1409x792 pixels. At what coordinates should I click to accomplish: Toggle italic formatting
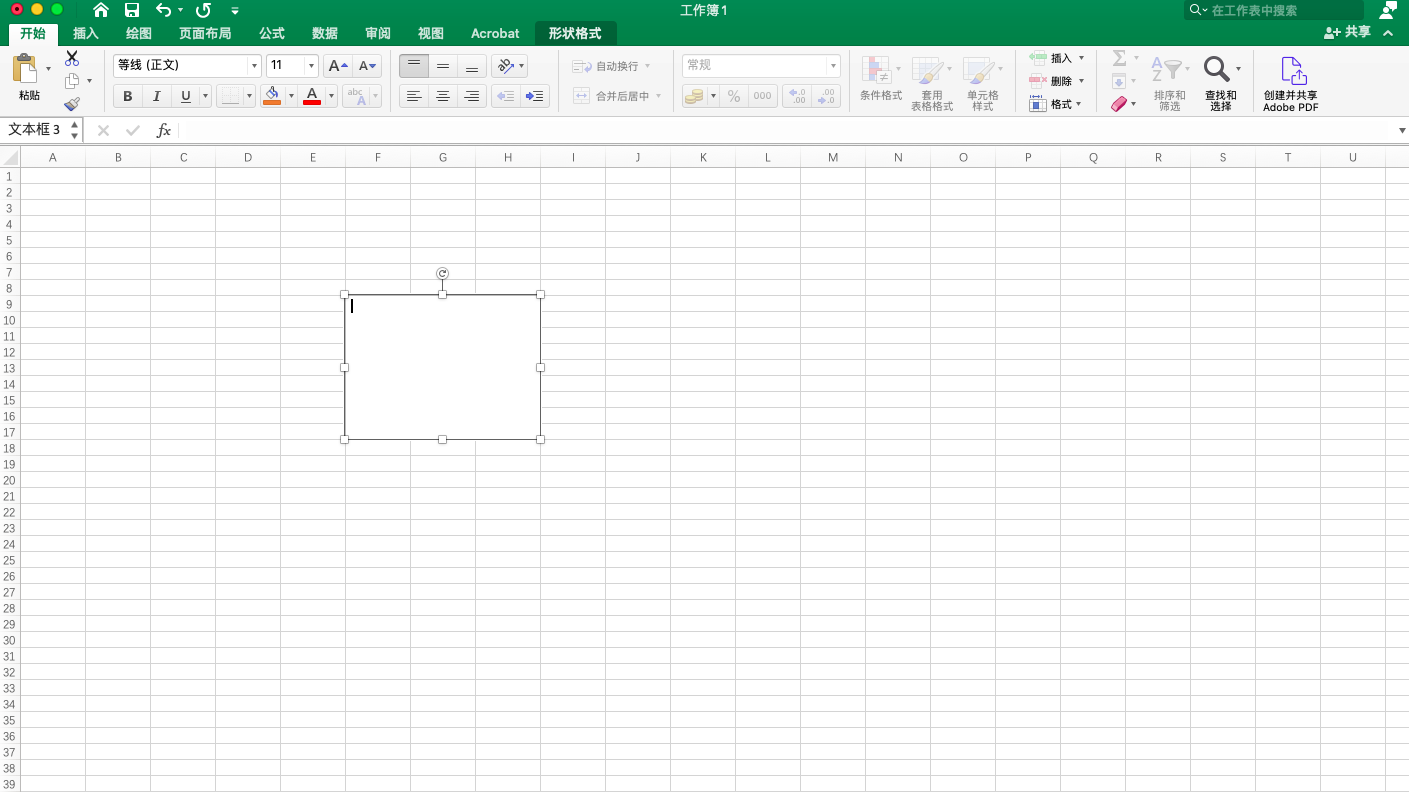coord(156,96)
